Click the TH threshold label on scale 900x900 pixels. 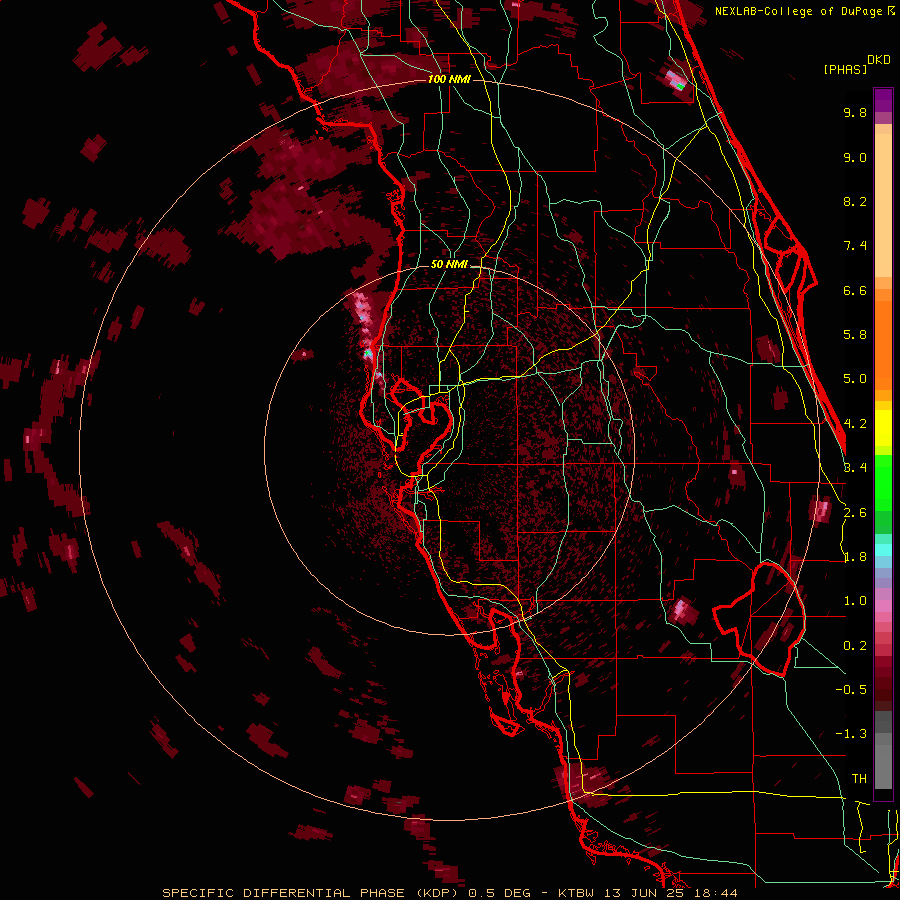pyautogui.click(x=859, y=779)
